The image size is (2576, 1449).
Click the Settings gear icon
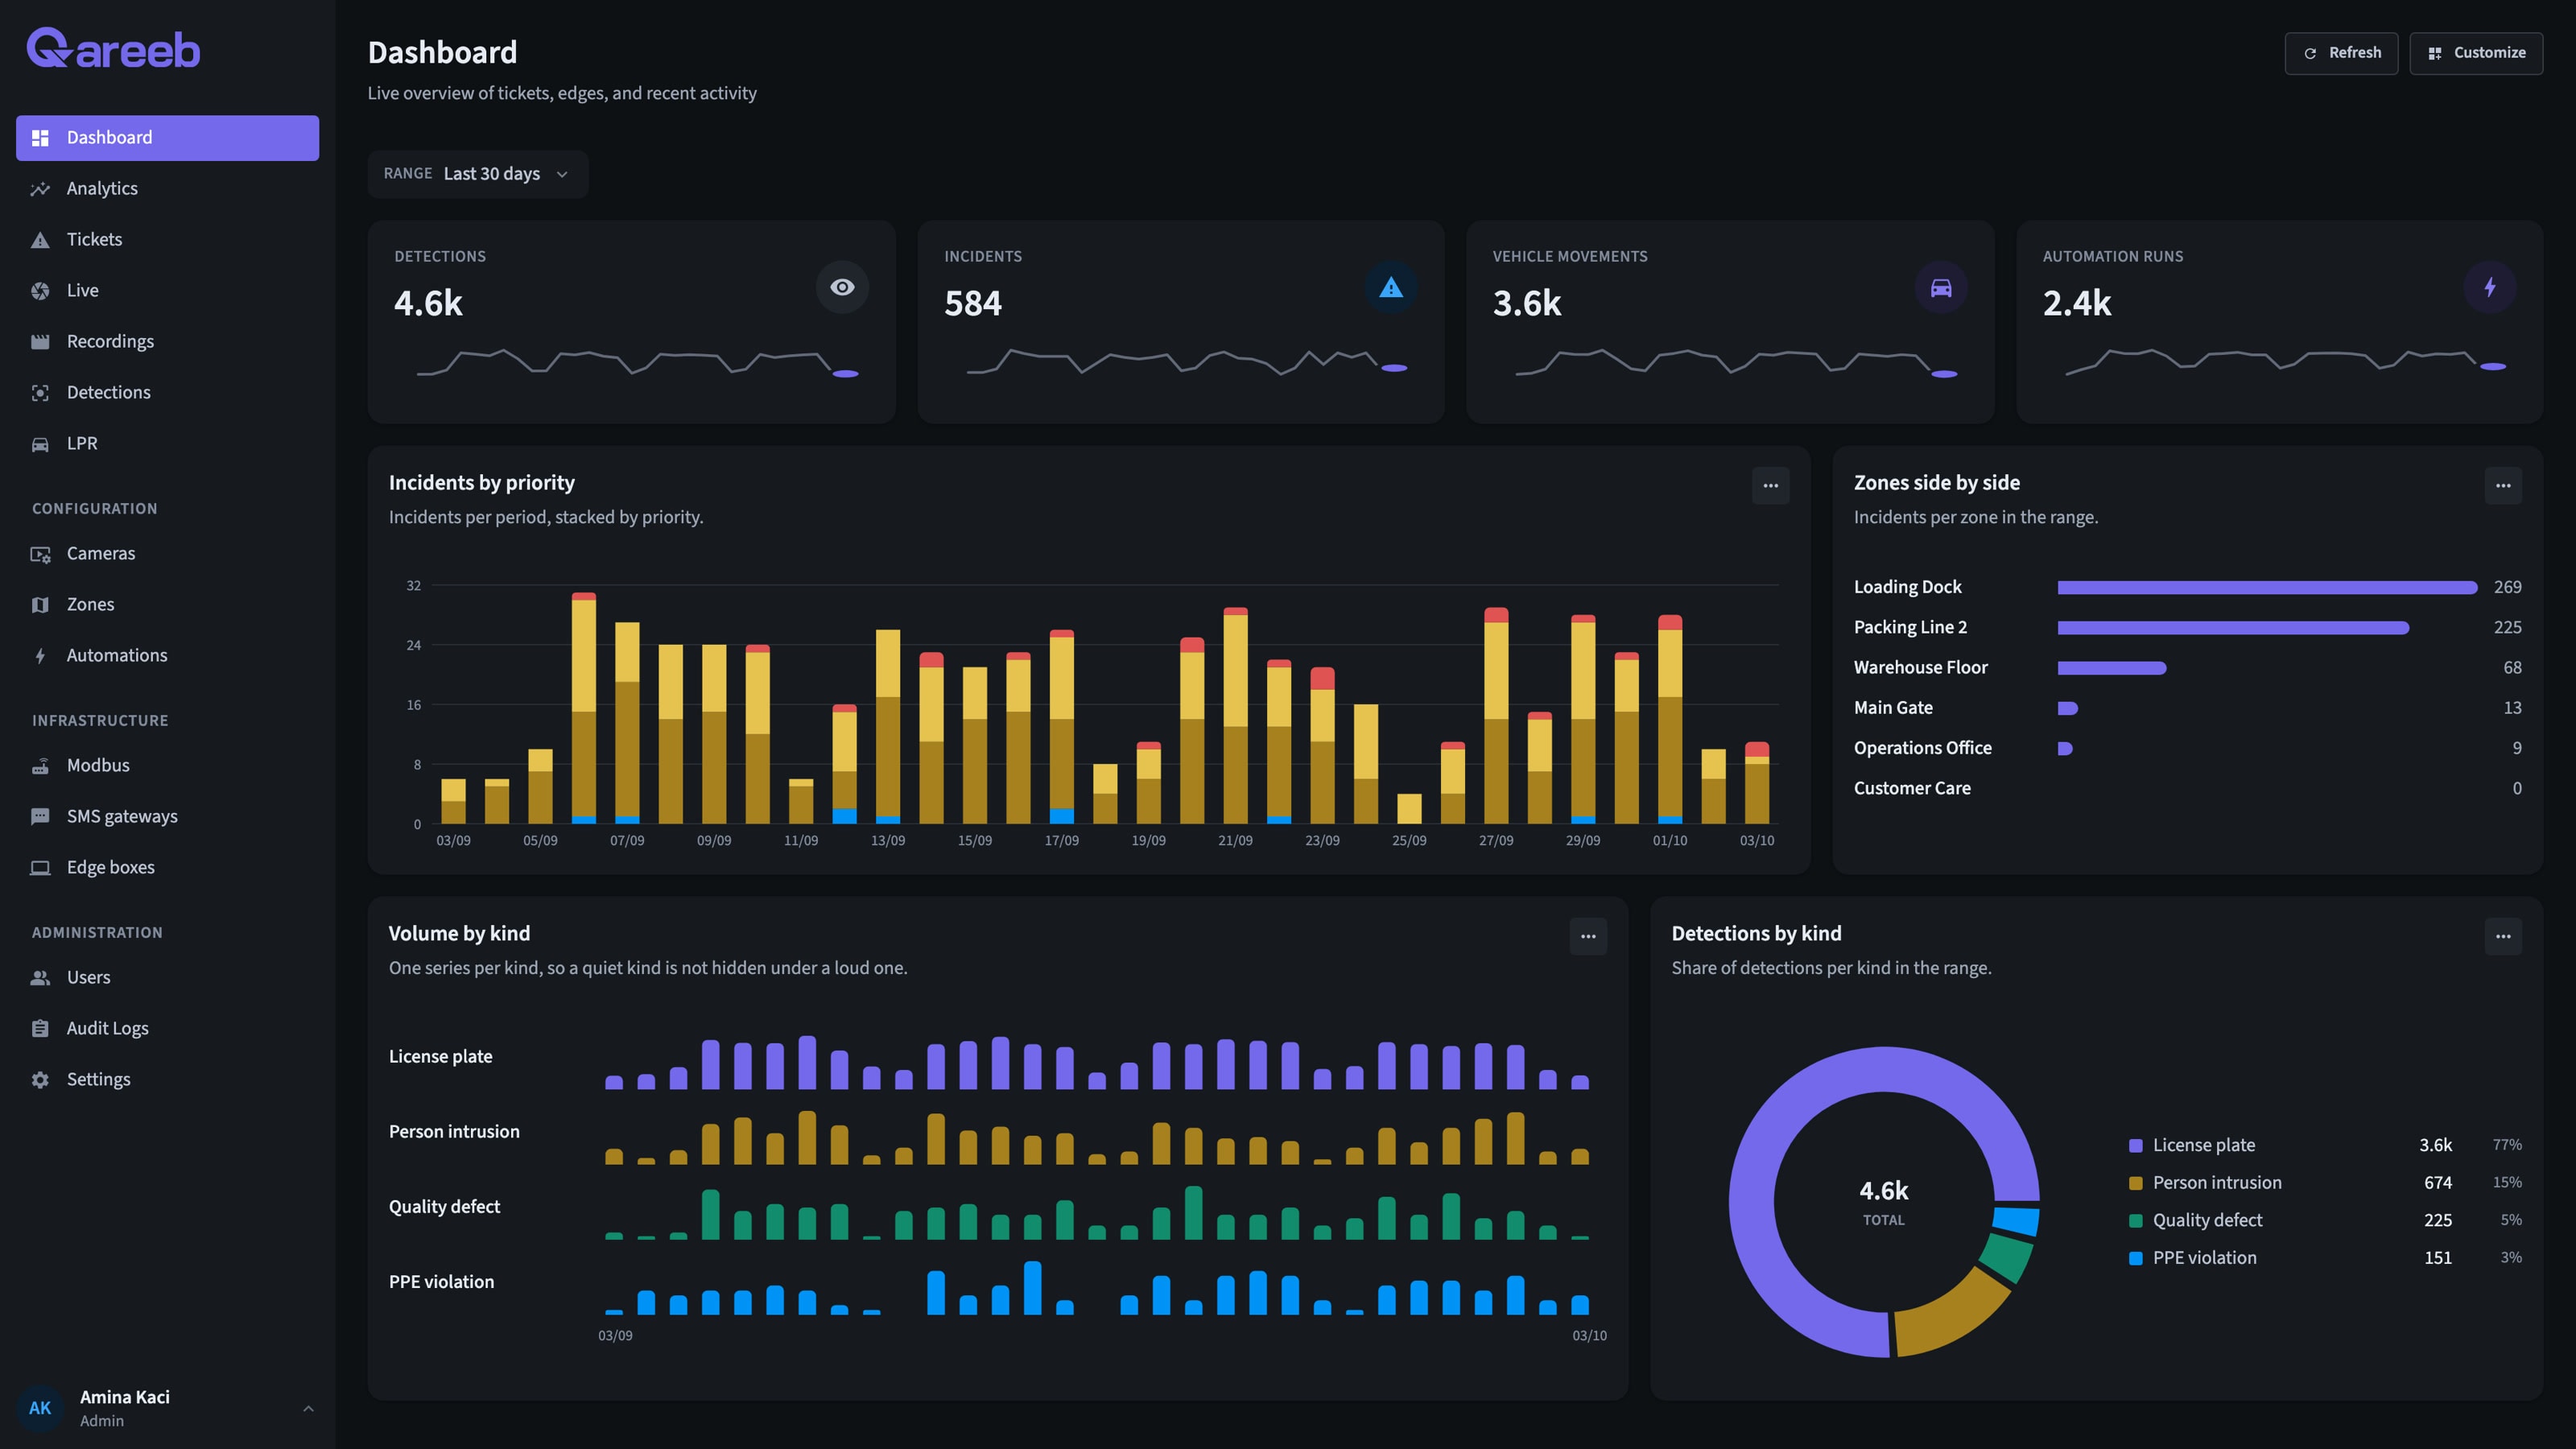[40, 1080]
